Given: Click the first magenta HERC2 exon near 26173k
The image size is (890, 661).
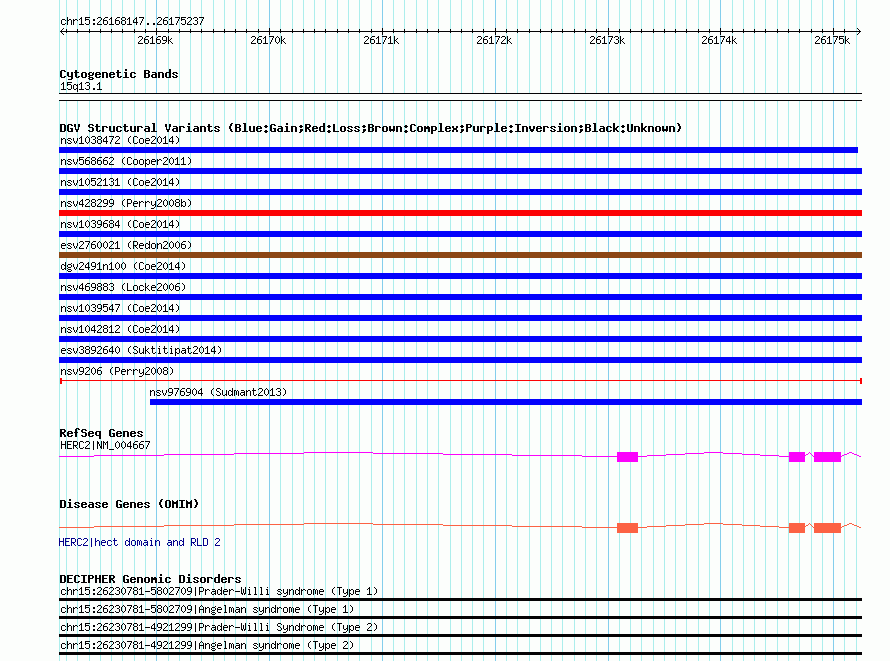Looking at the screenshot, I should (x=627, y=457).
